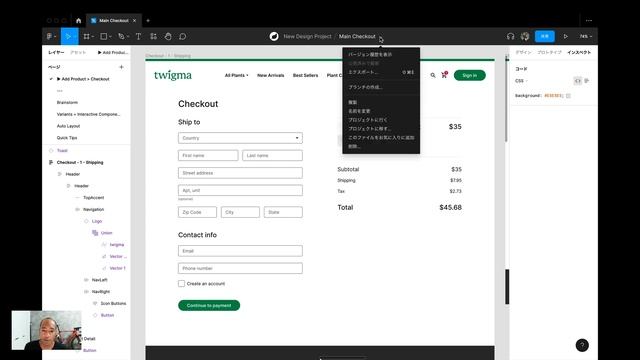Image resolution: width=640 pixels, height=360 pixels.
Task: Click Best Sellers nav link
Action: [x=305, y=75]
